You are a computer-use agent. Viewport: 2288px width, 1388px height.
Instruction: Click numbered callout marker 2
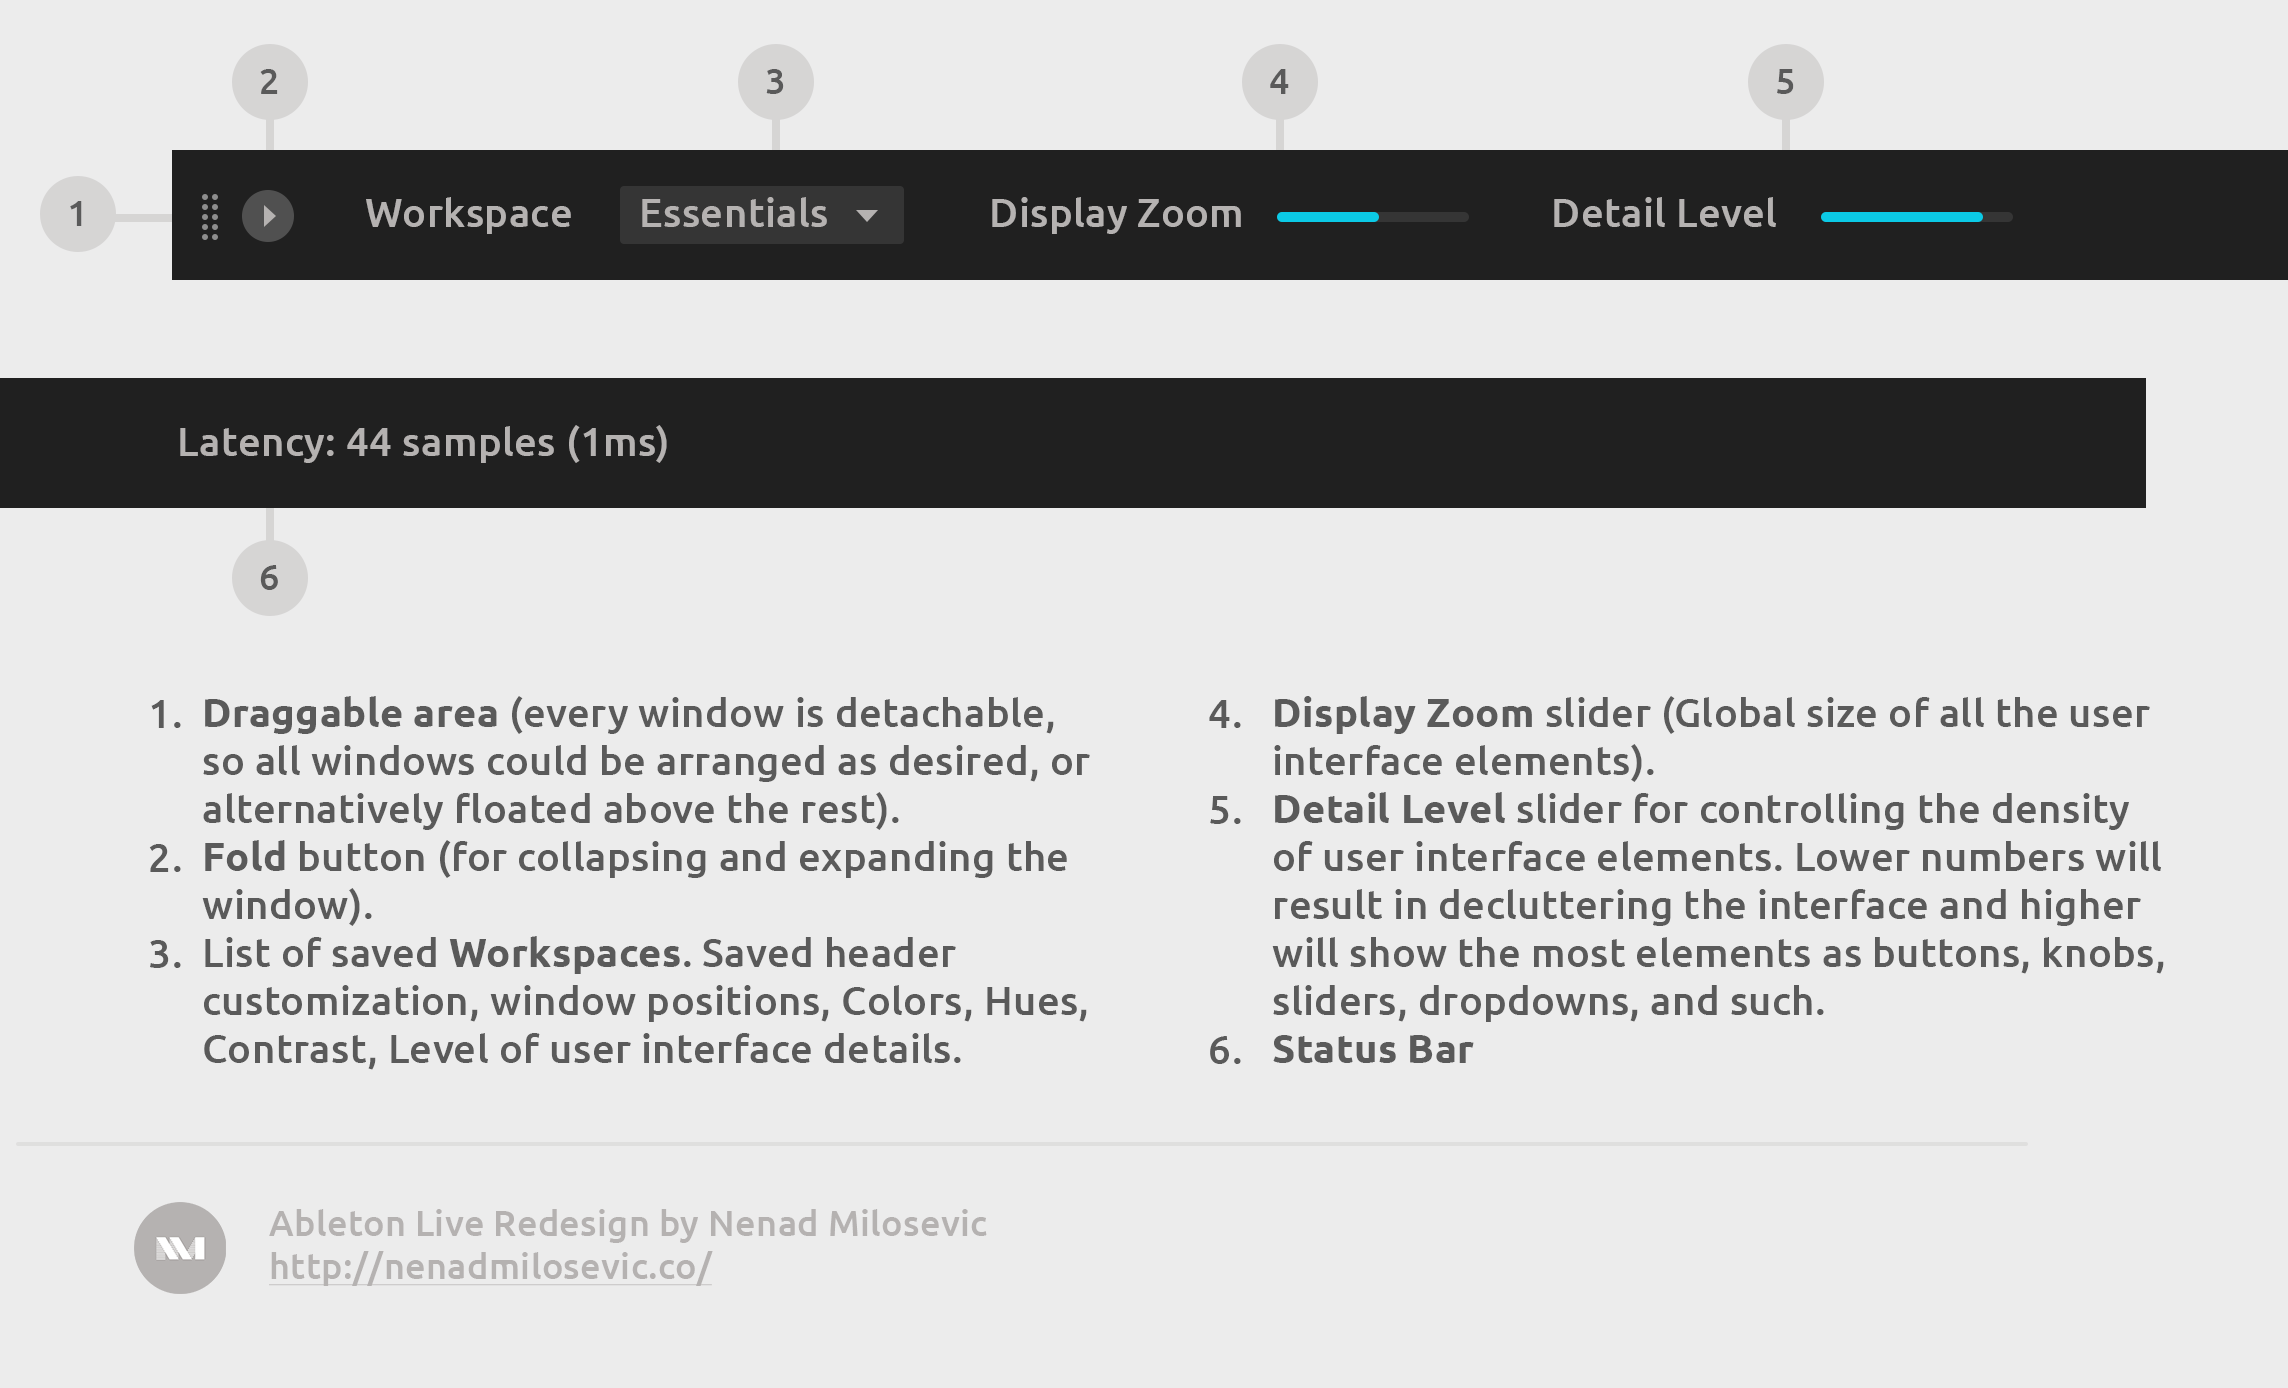[268, 81]
